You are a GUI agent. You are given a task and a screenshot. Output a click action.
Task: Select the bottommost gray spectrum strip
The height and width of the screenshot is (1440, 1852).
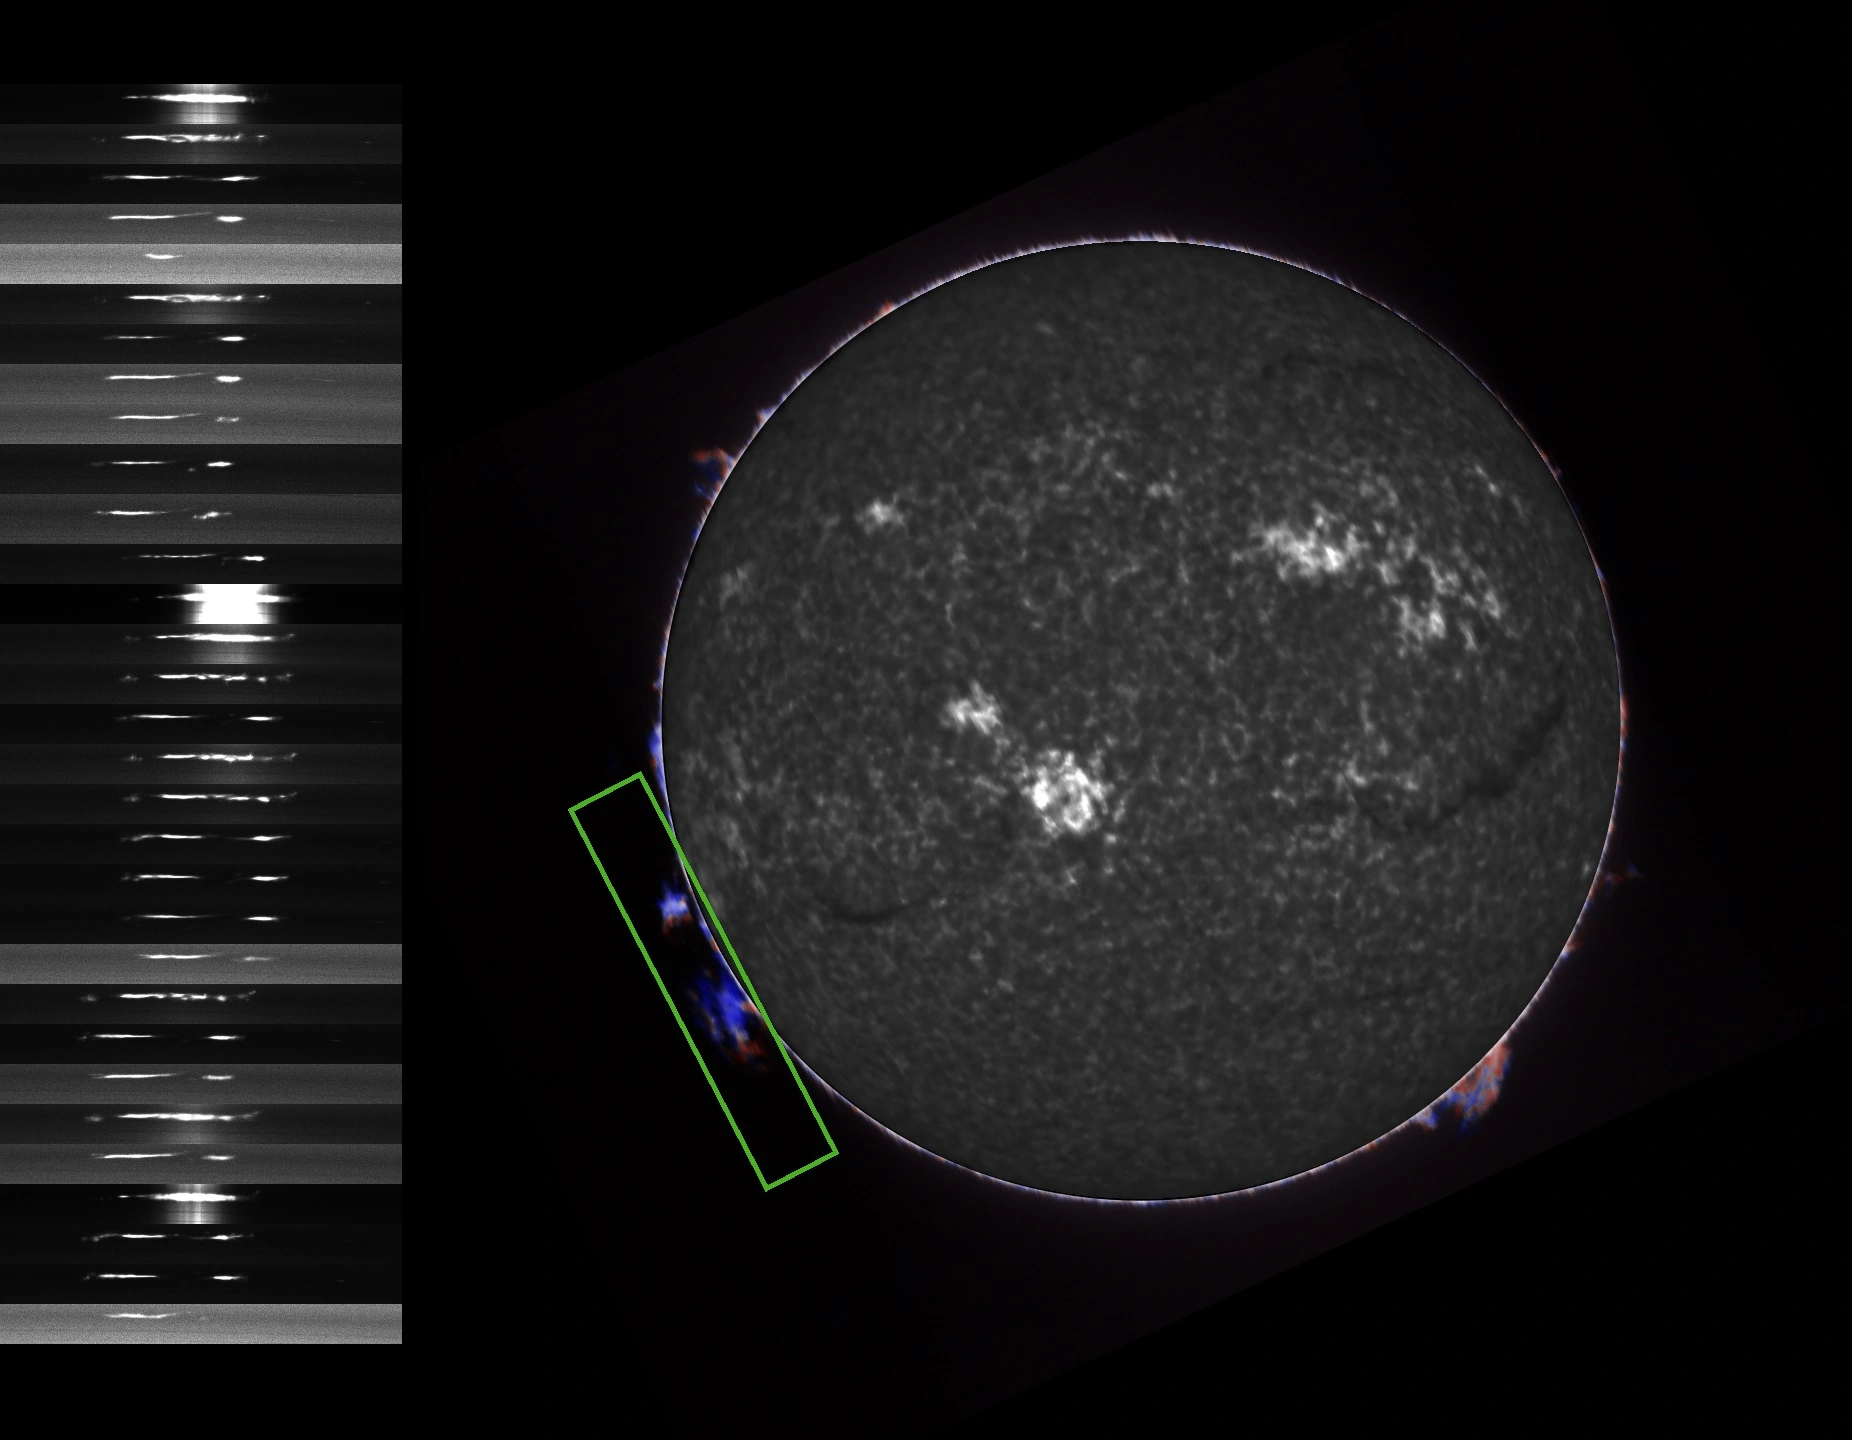(x=200, y=1323)
